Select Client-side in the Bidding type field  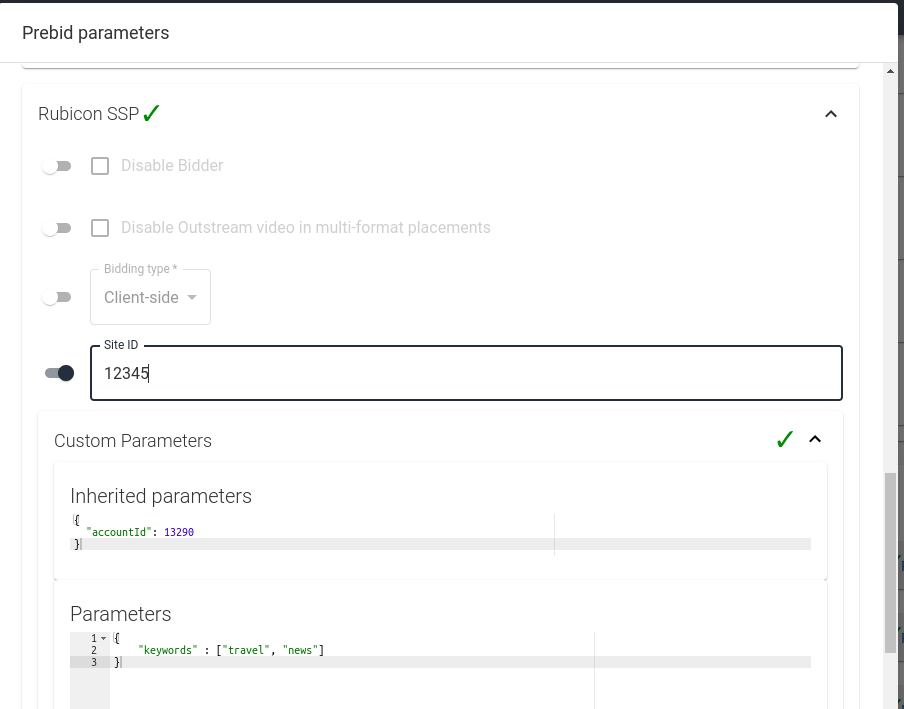click(140, 297)
